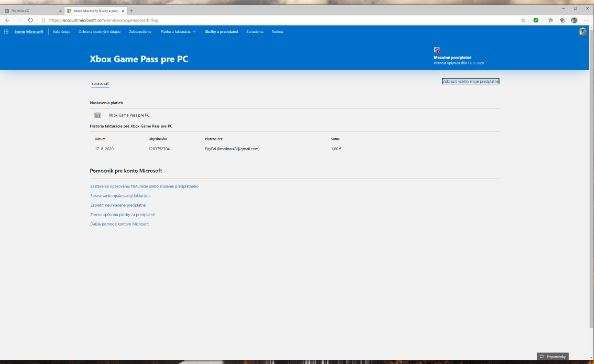Close the active Microsoft account tab
Viewport: 594px width, 364px height.
coord(123,11)
